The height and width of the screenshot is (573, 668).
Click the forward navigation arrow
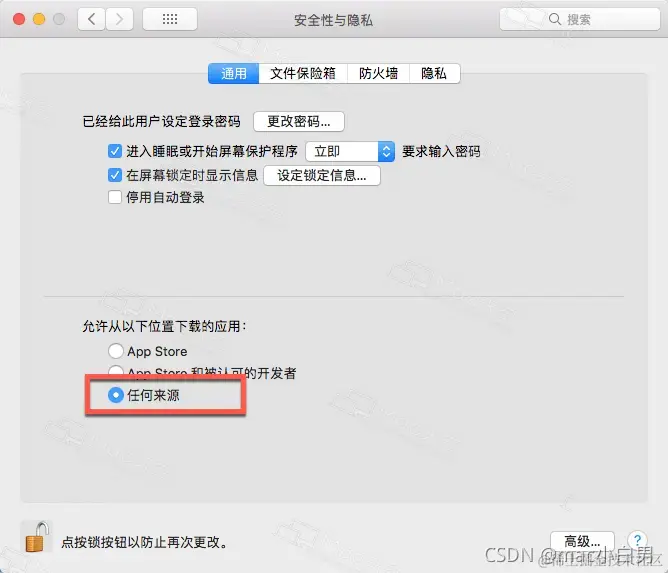119,19
